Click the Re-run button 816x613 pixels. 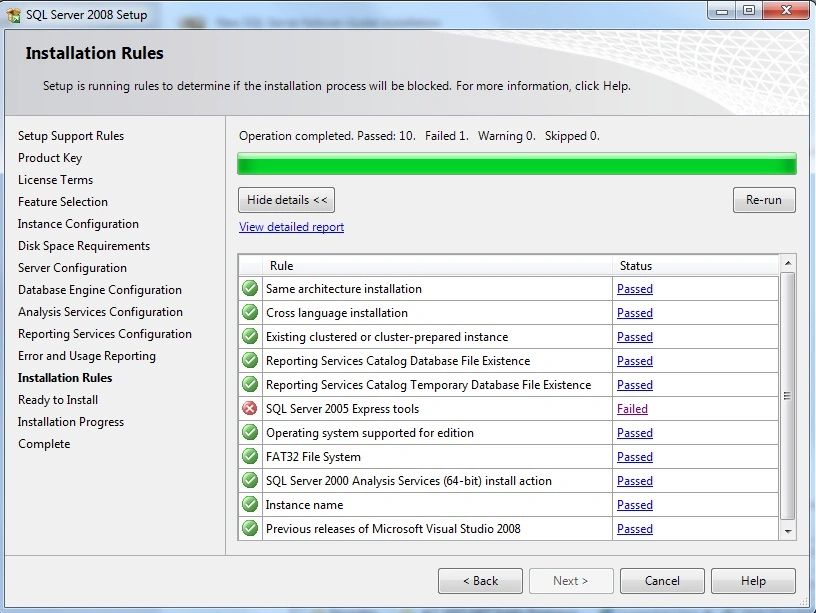(x=764, y=200)
